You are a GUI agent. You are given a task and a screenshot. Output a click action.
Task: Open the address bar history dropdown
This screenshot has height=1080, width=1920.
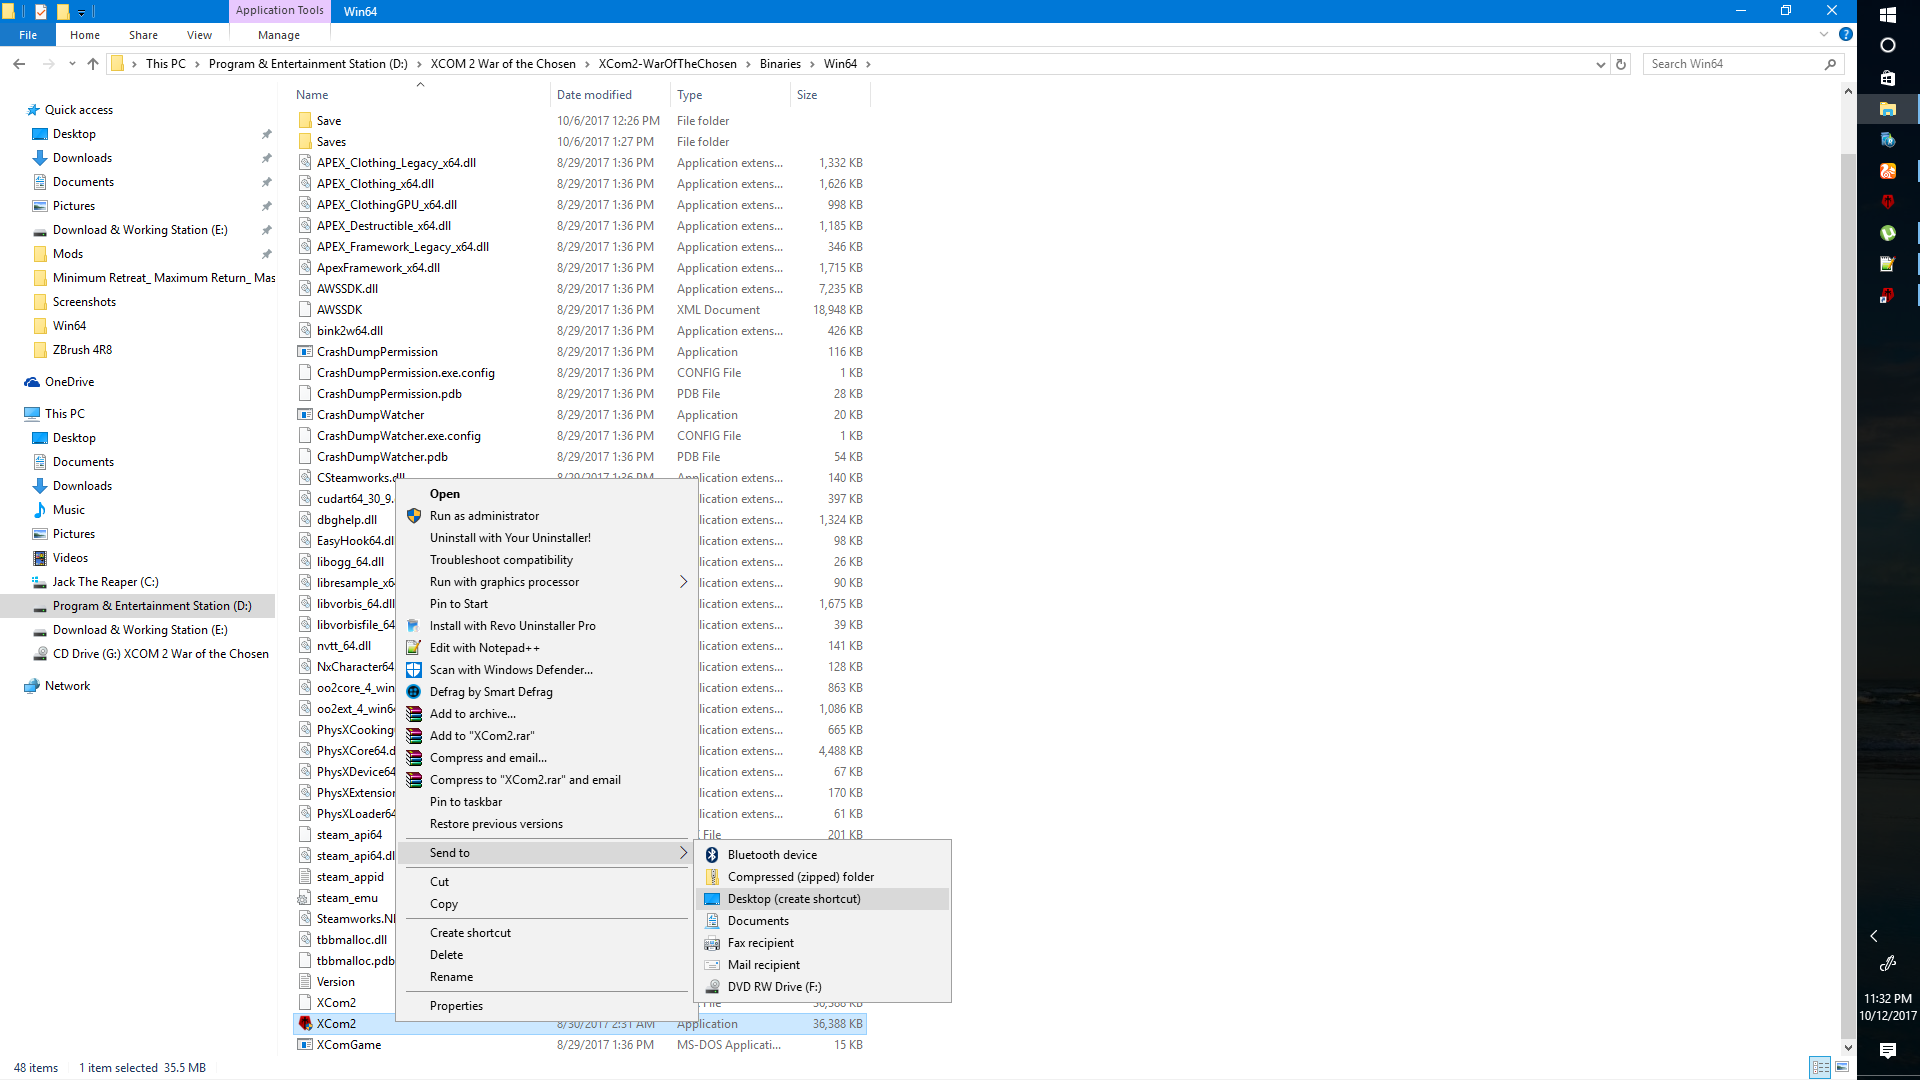1601,64
